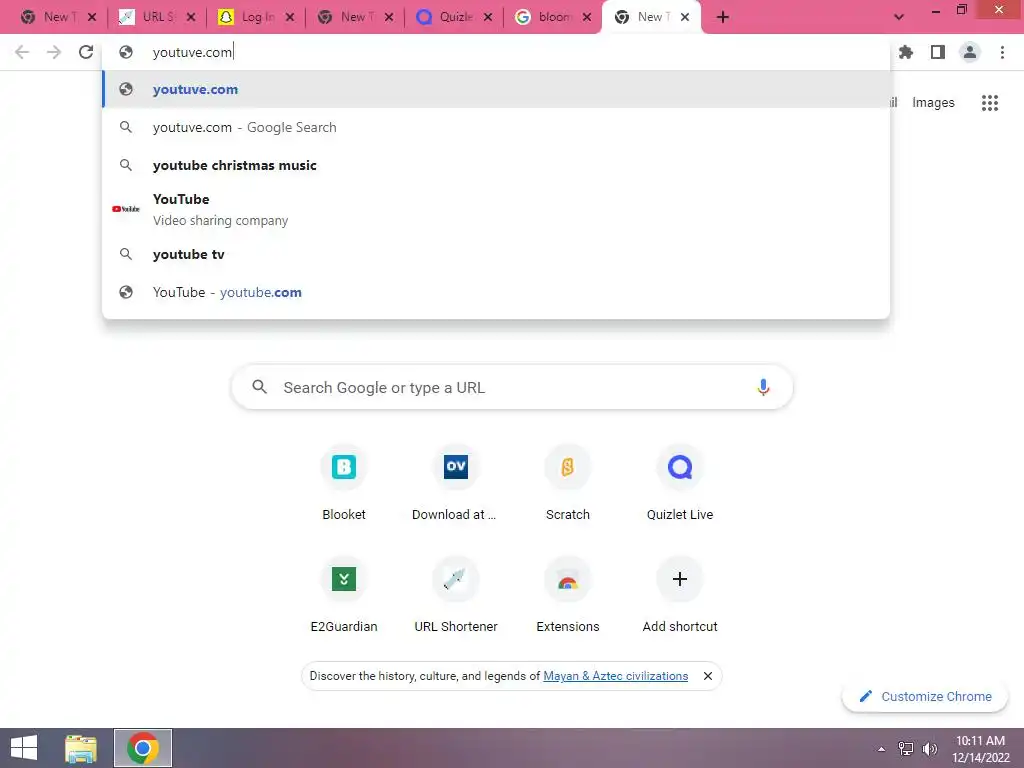Click the Chrome icon in the taskbar
Image resolution: width=1024 pixels, height=768 pixels.
(143, 748)
